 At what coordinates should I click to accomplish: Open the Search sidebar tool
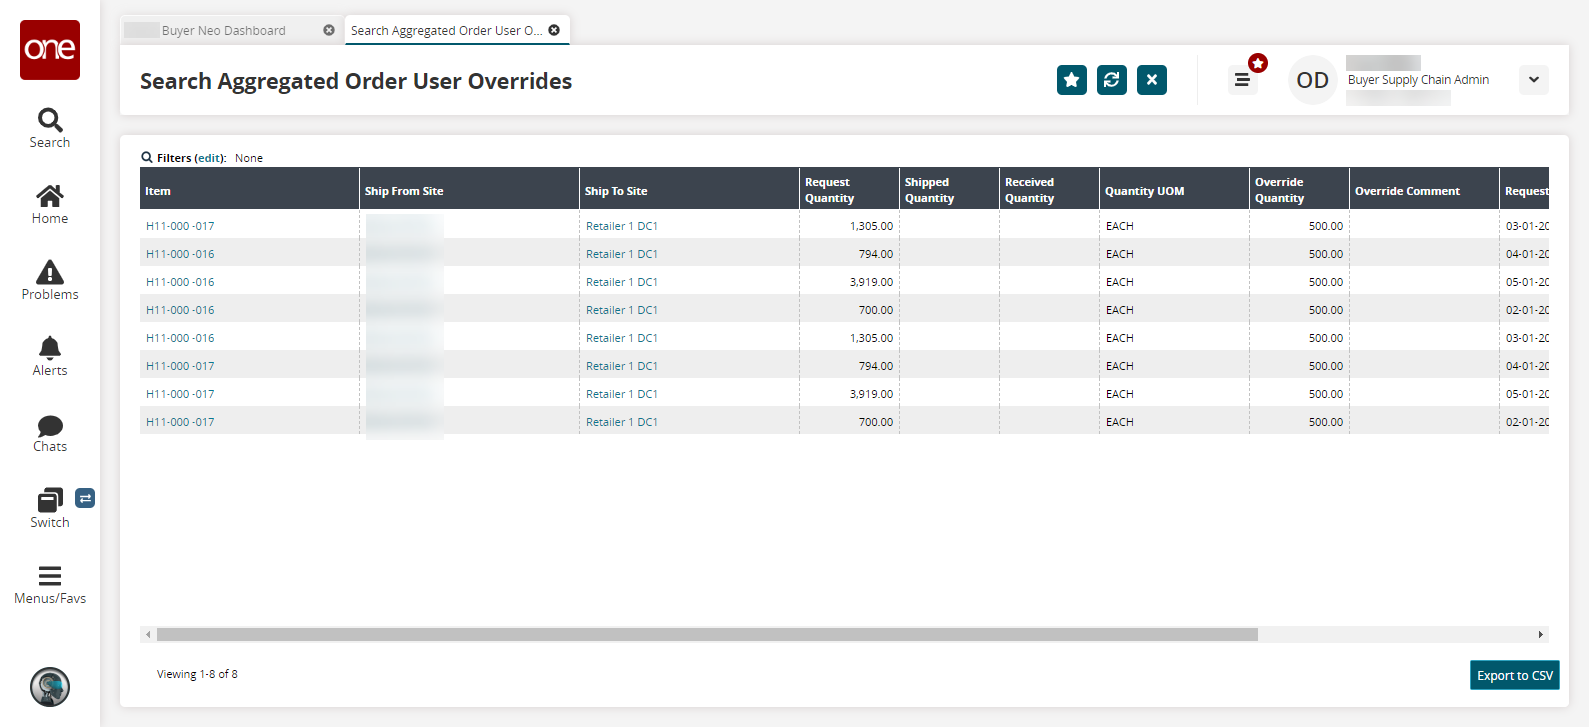tap(50, 129)
